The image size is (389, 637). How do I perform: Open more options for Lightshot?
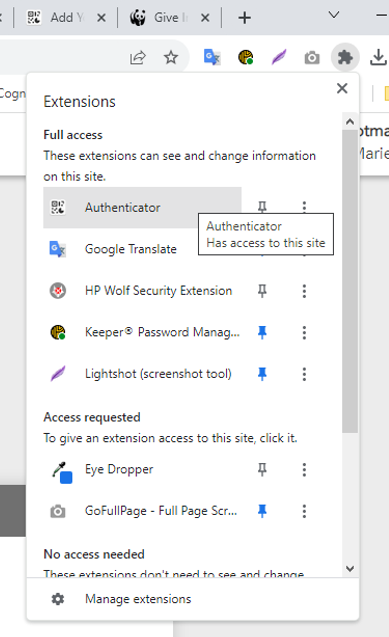pos(304,374)
